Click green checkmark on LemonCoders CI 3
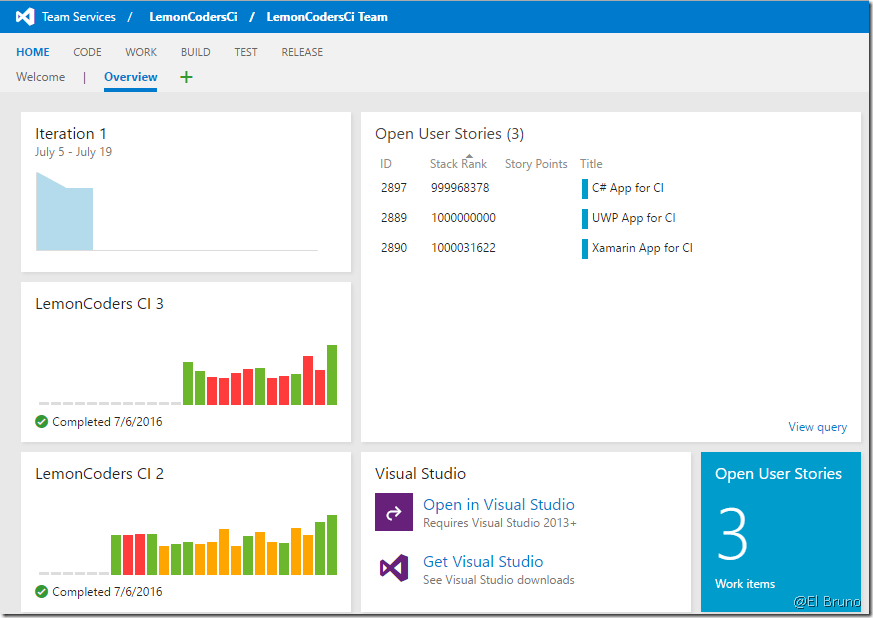 [x=41, y=422]
